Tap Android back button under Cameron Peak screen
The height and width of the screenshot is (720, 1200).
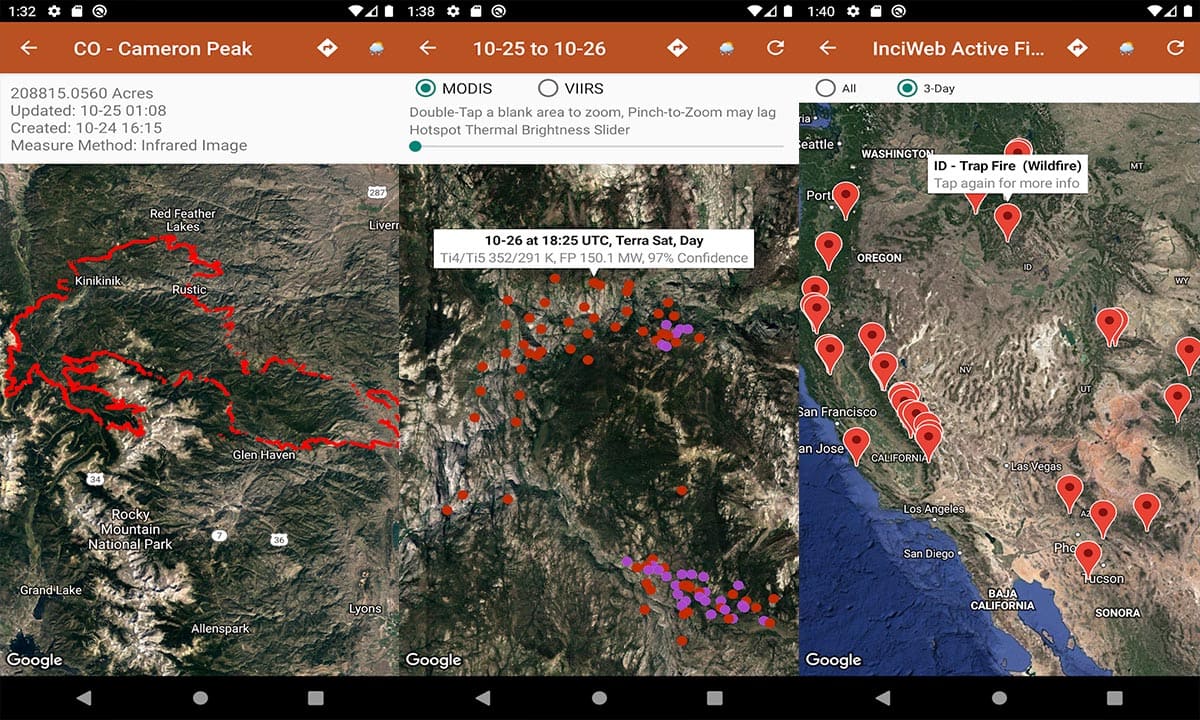coord(83,698)
